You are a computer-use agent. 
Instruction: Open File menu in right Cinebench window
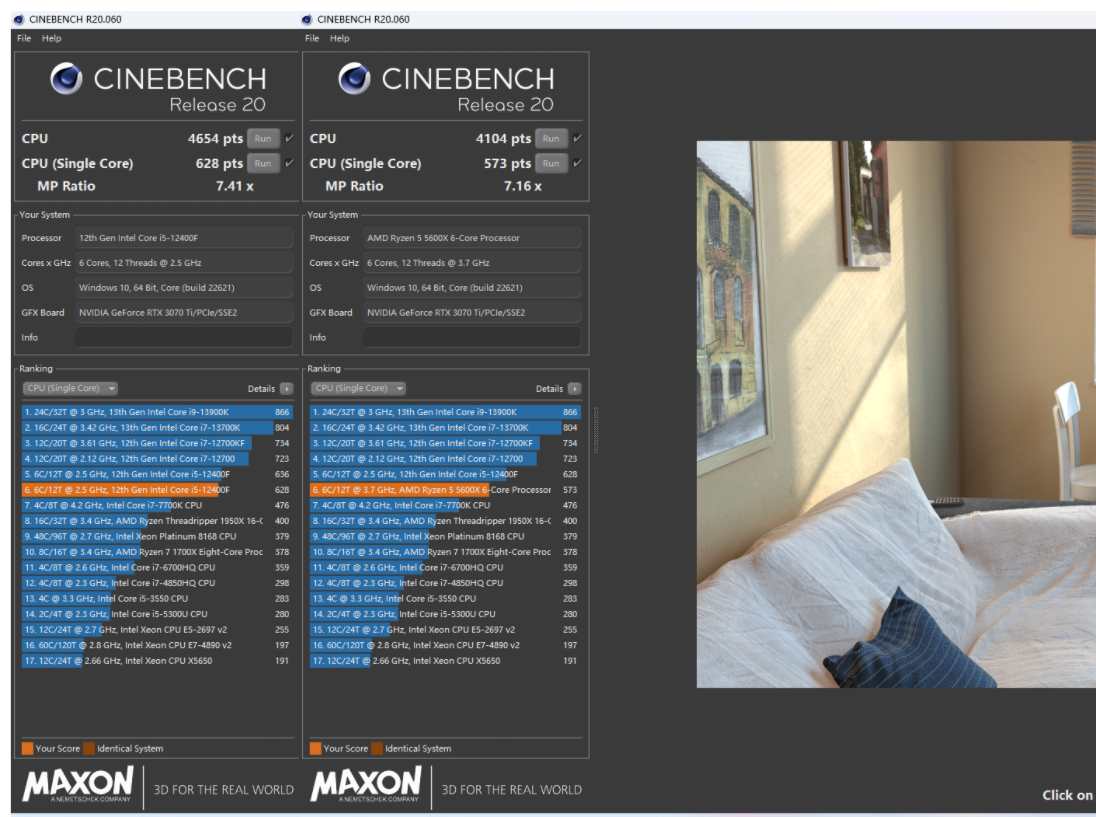coord(312,38)
